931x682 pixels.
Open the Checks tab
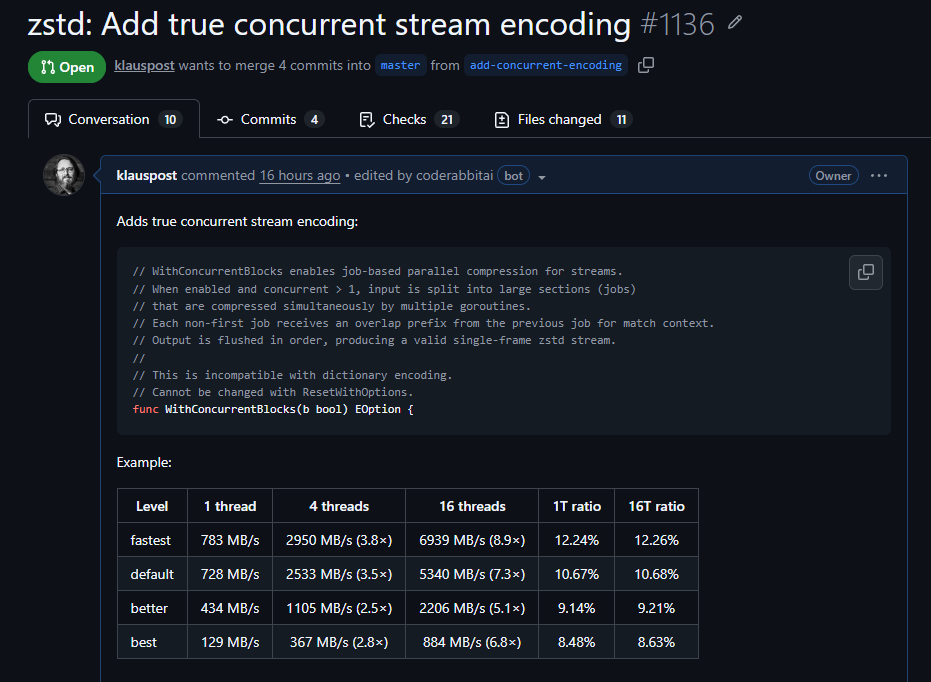(408, 119)
